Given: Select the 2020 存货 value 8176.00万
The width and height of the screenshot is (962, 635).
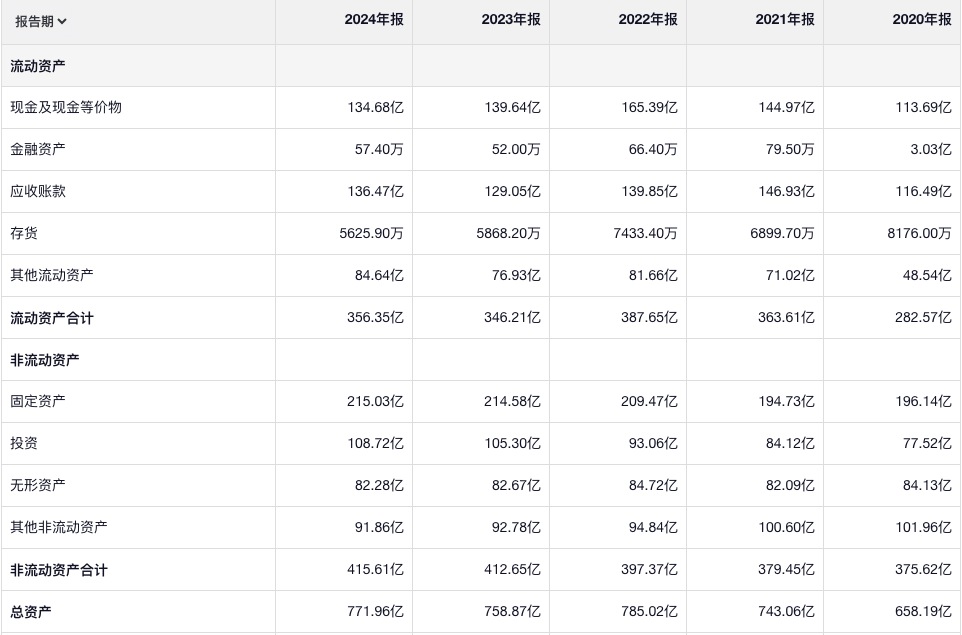Looking at the screenshot, I should 919,233.
